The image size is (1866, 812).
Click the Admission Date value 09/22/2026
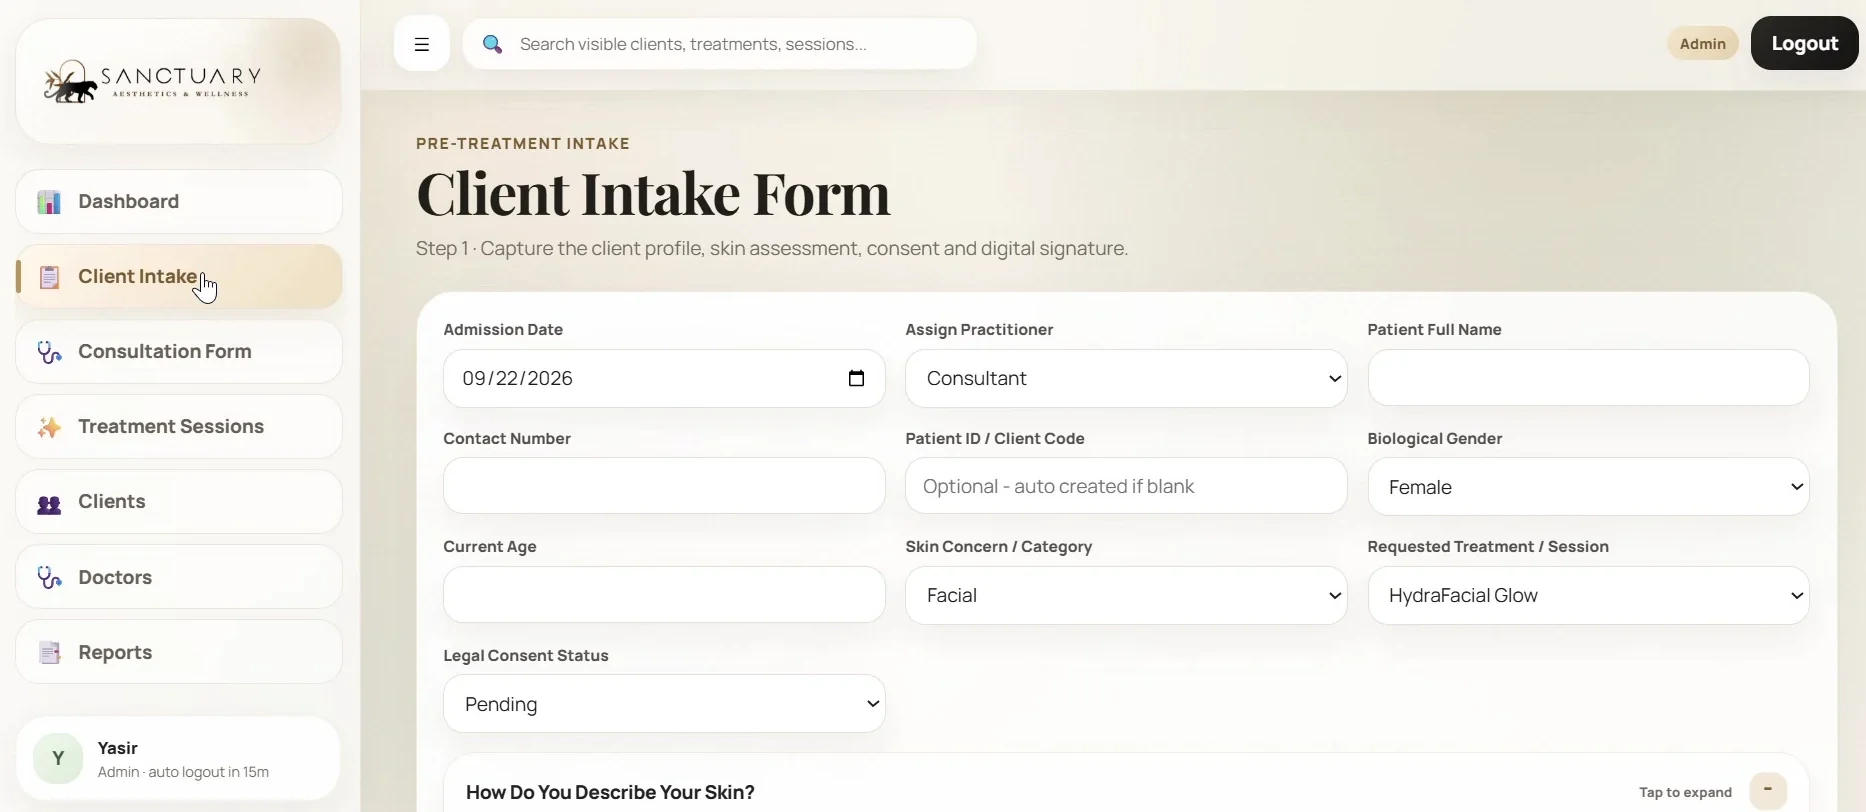tap(517, 378)
